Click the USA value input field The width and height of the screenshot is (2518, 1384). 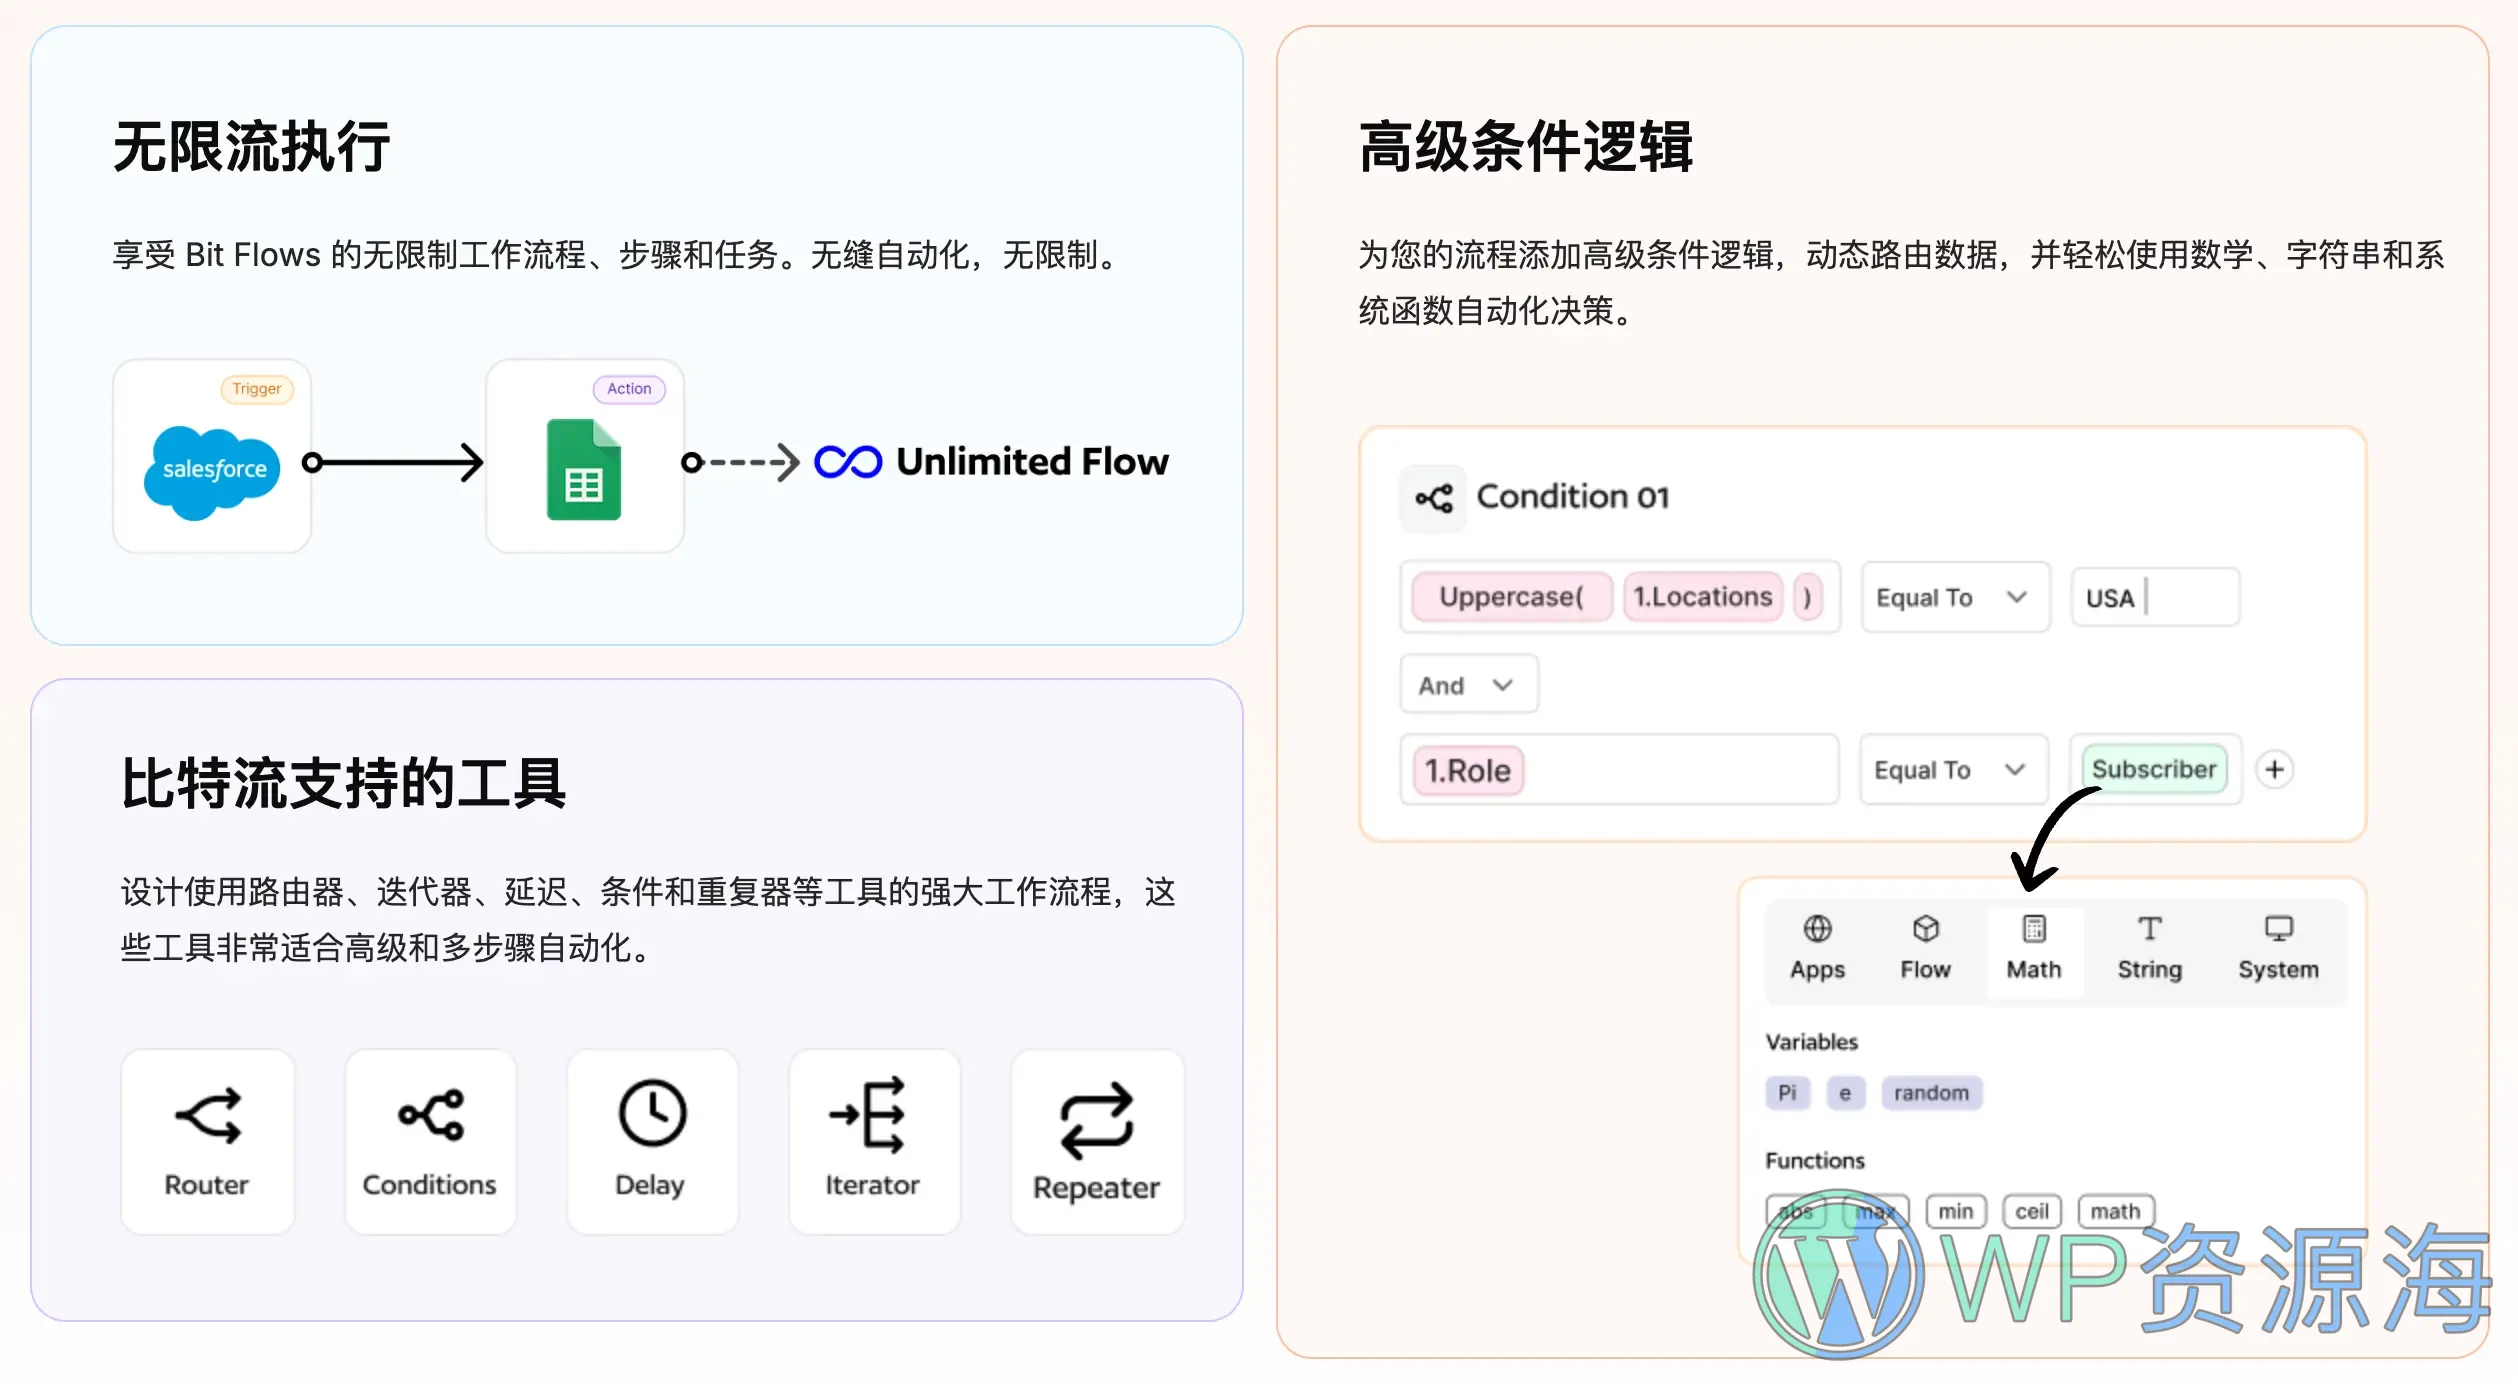click(2155, 597)
